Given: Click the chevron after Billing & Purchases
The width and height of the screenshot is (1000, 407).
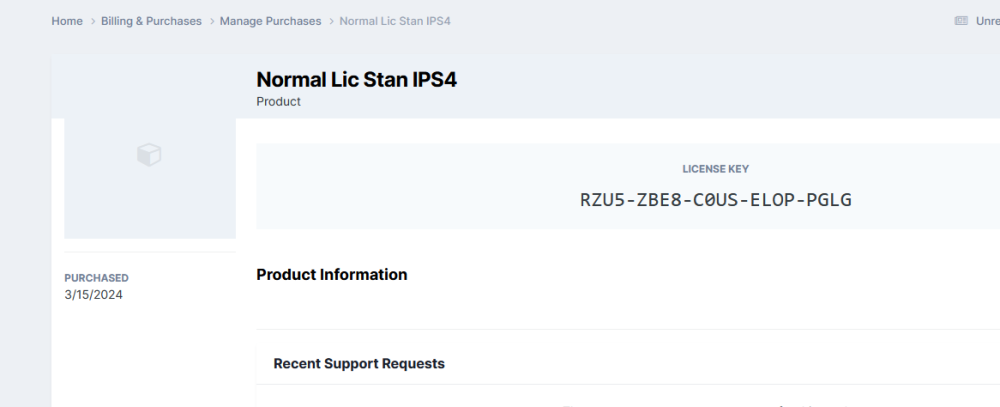Looking at the screenshot, I should tap(211, 21).
